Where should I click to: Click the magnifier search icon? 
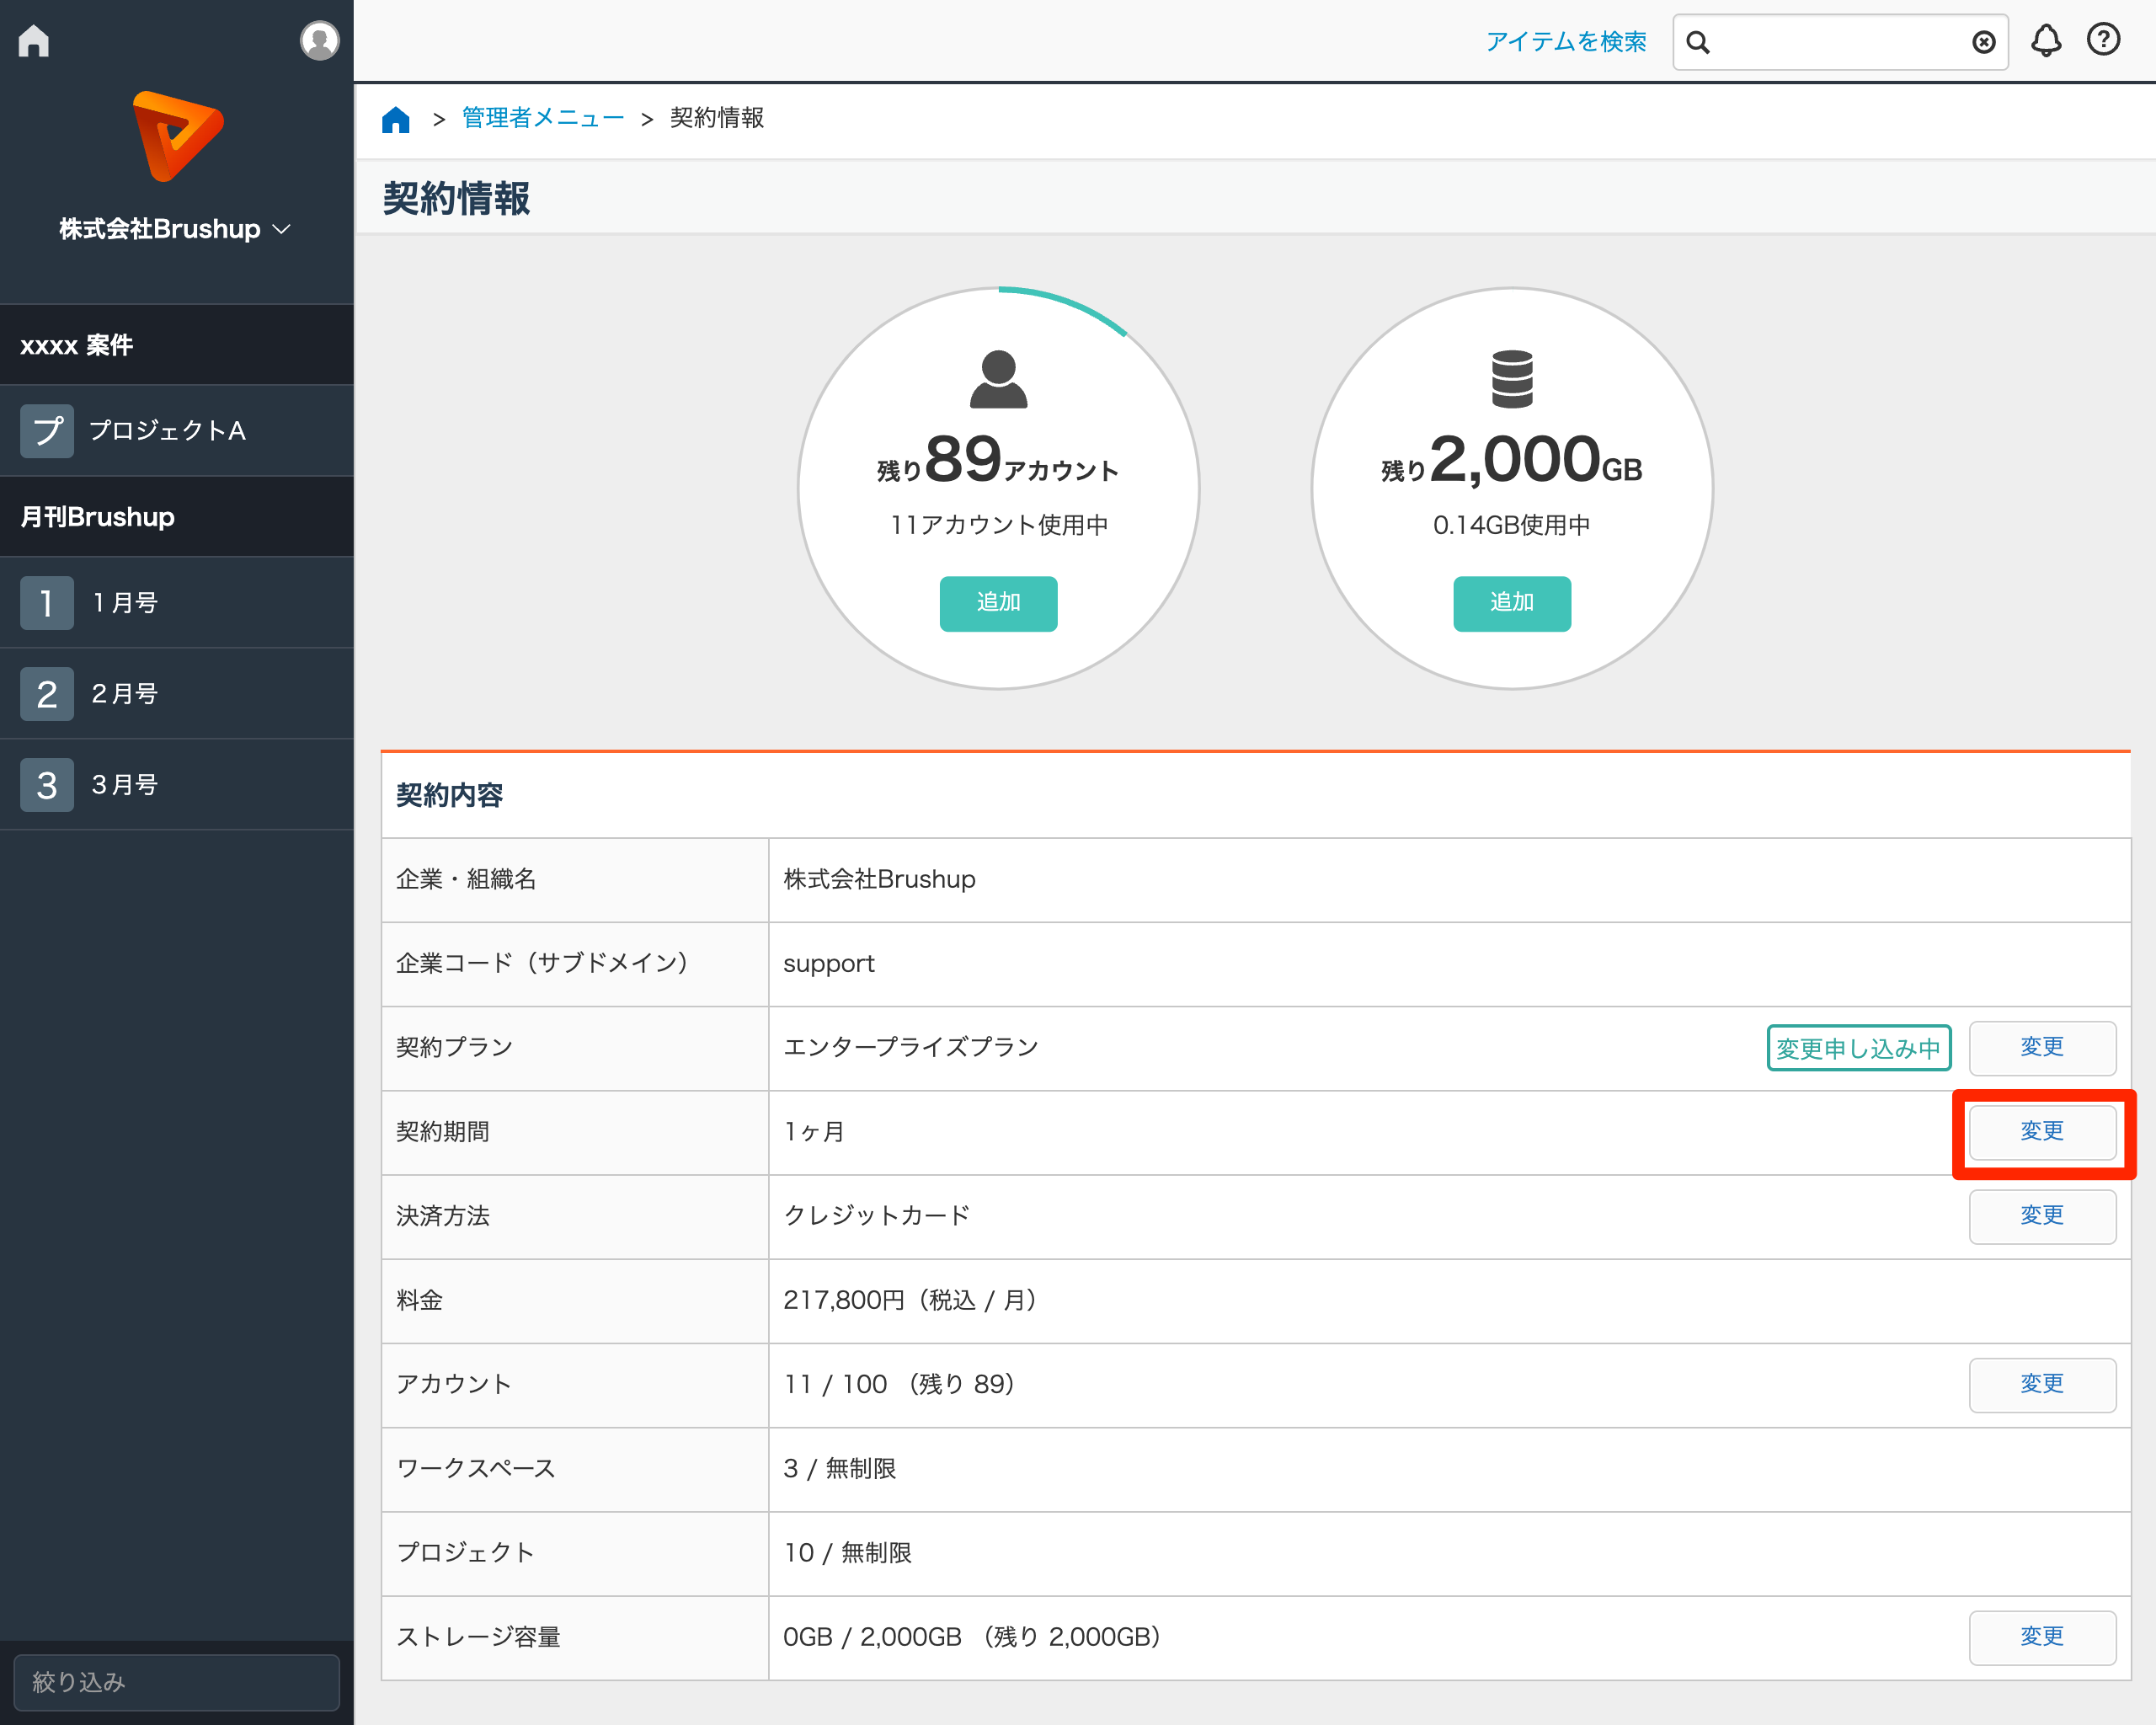tap(1698, 42)
